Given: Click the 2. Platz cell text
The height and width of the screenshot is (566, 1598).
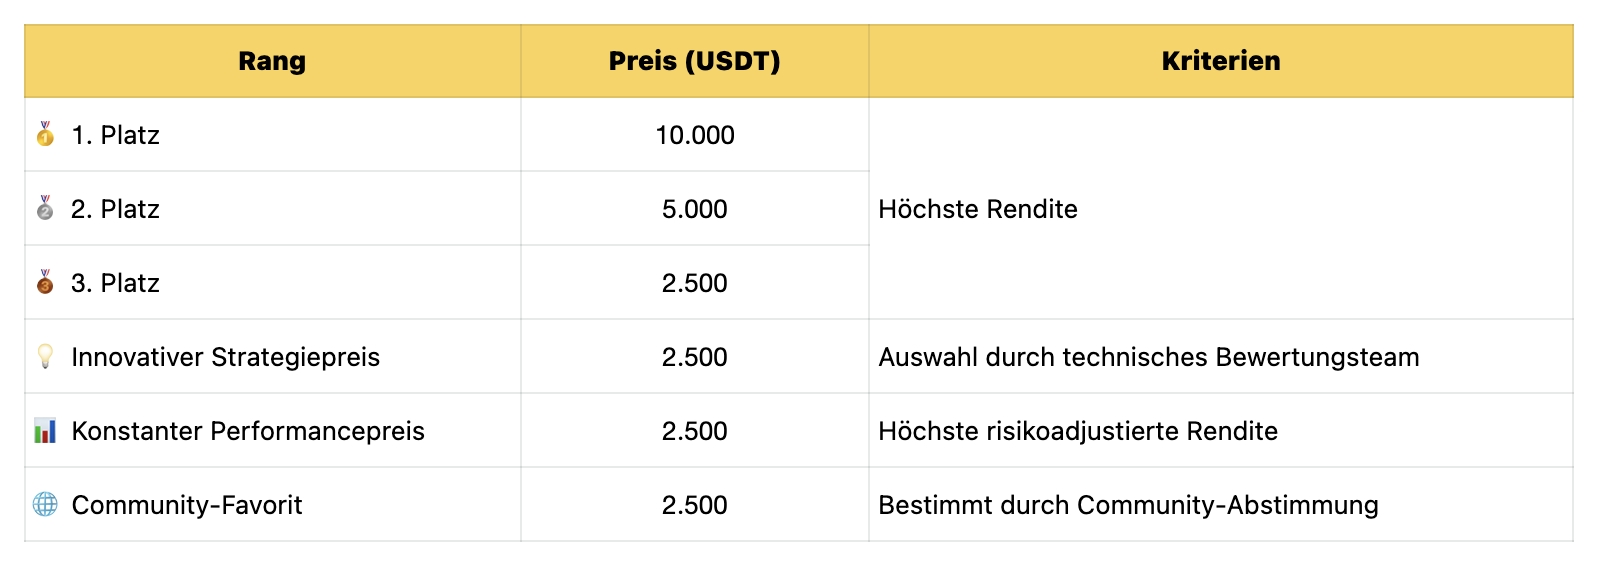Looking at the screenshot, I should tap(115, 209).
